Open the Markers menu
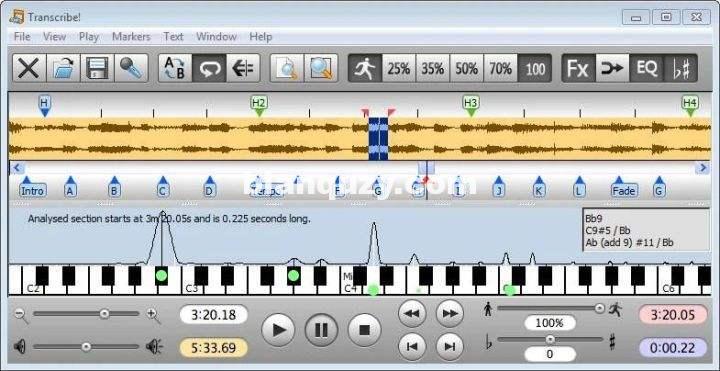Screen dimensions: 720x371 [131, 37]
